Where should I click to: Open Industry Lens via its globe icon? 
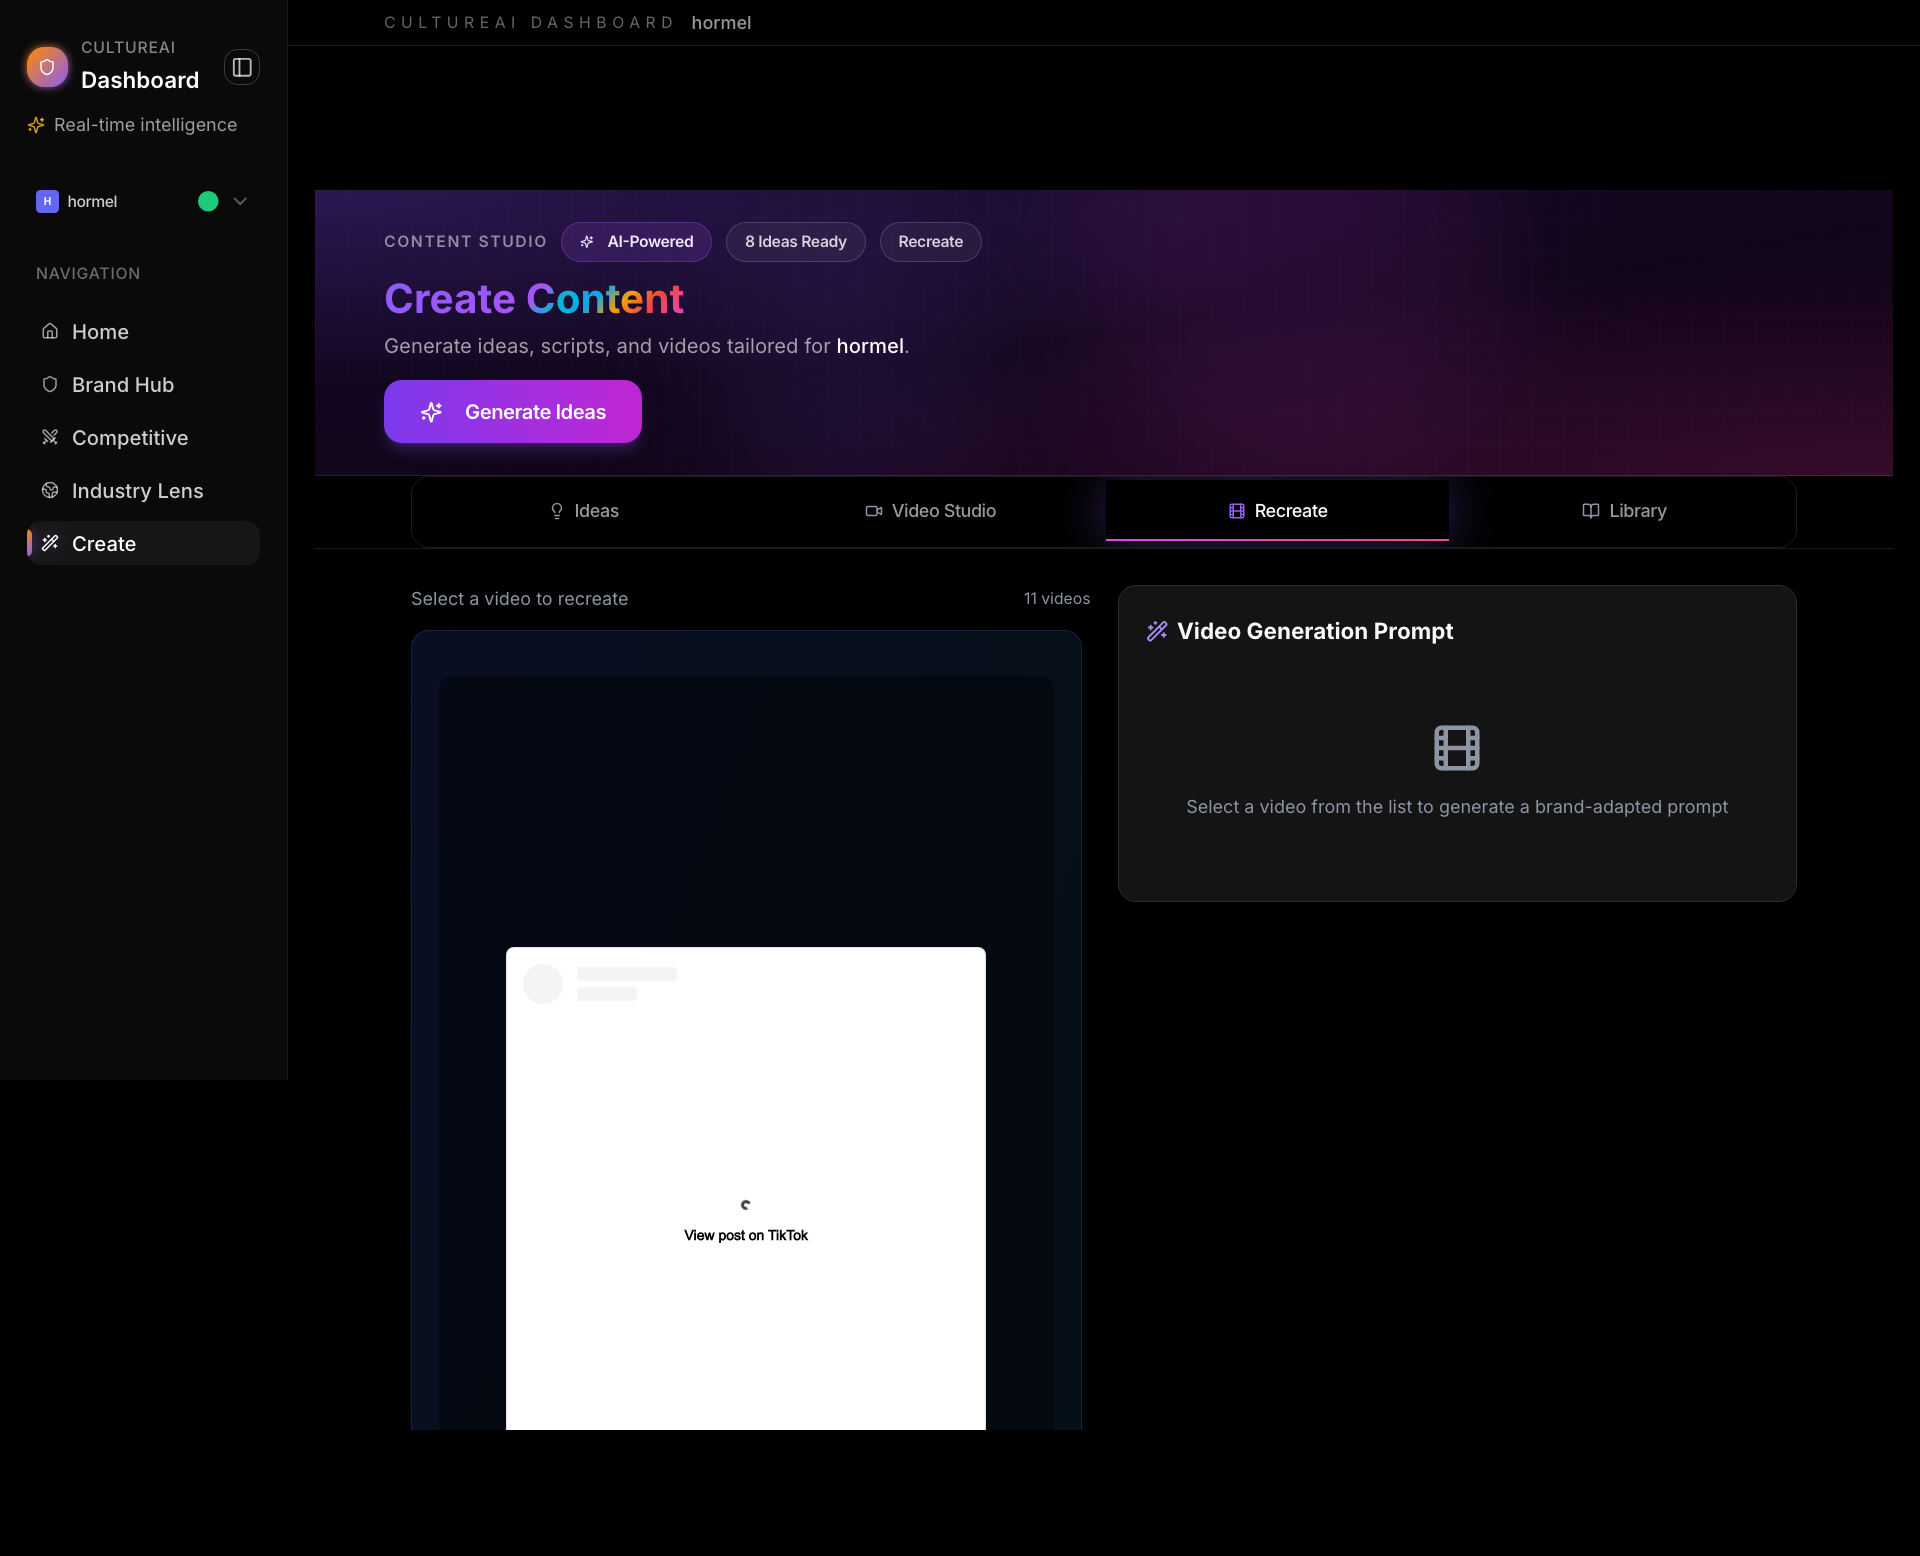click(x=51, y=490)
